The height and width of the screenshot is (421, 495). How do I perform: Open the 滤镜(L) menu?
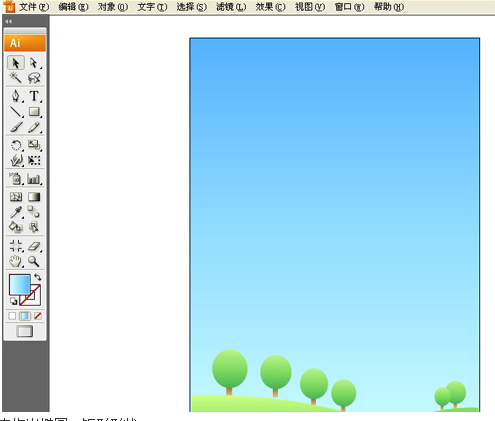click(x=231, y=7)
